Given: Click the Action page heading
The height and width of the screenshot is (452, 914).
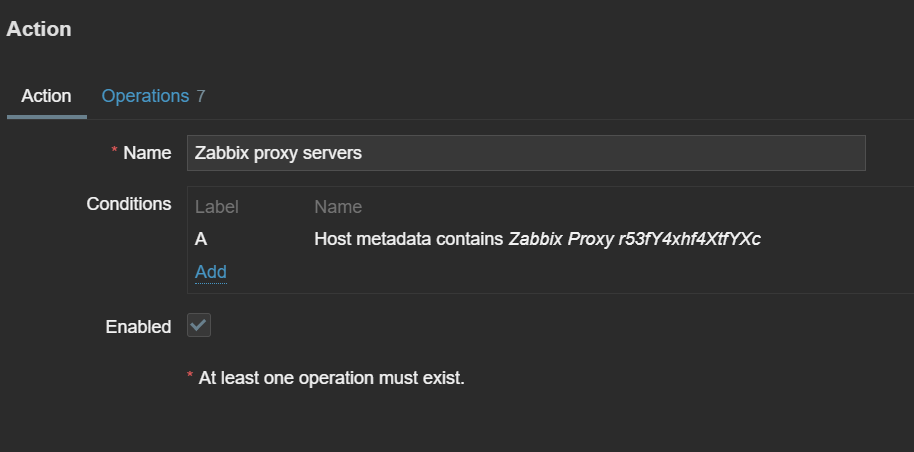Looking at the screenshot, I should (x=39, y=29).
